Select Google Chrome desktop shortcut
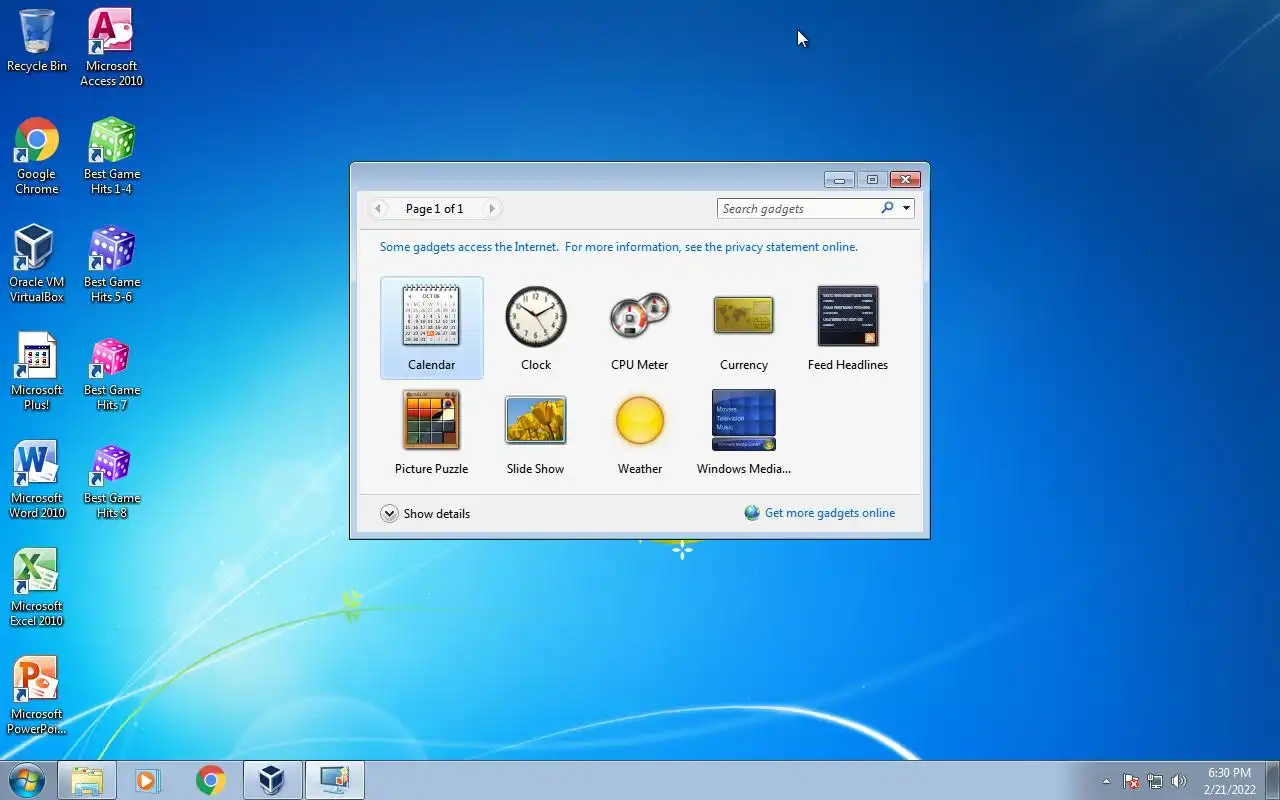1280x800 pixels. [37, 156]
